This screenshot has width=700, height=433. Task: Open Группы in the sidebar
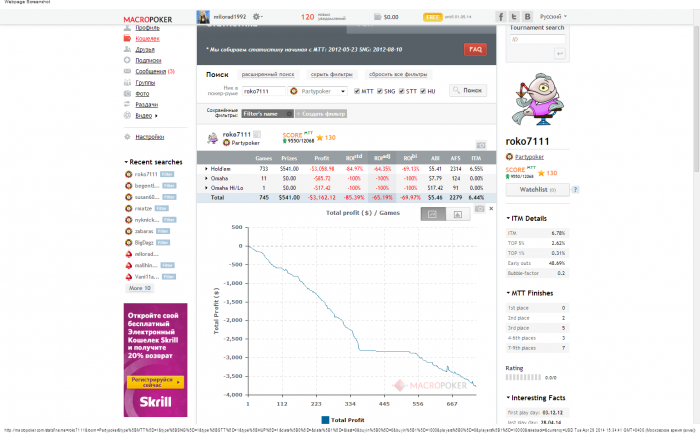coord(145,83)
